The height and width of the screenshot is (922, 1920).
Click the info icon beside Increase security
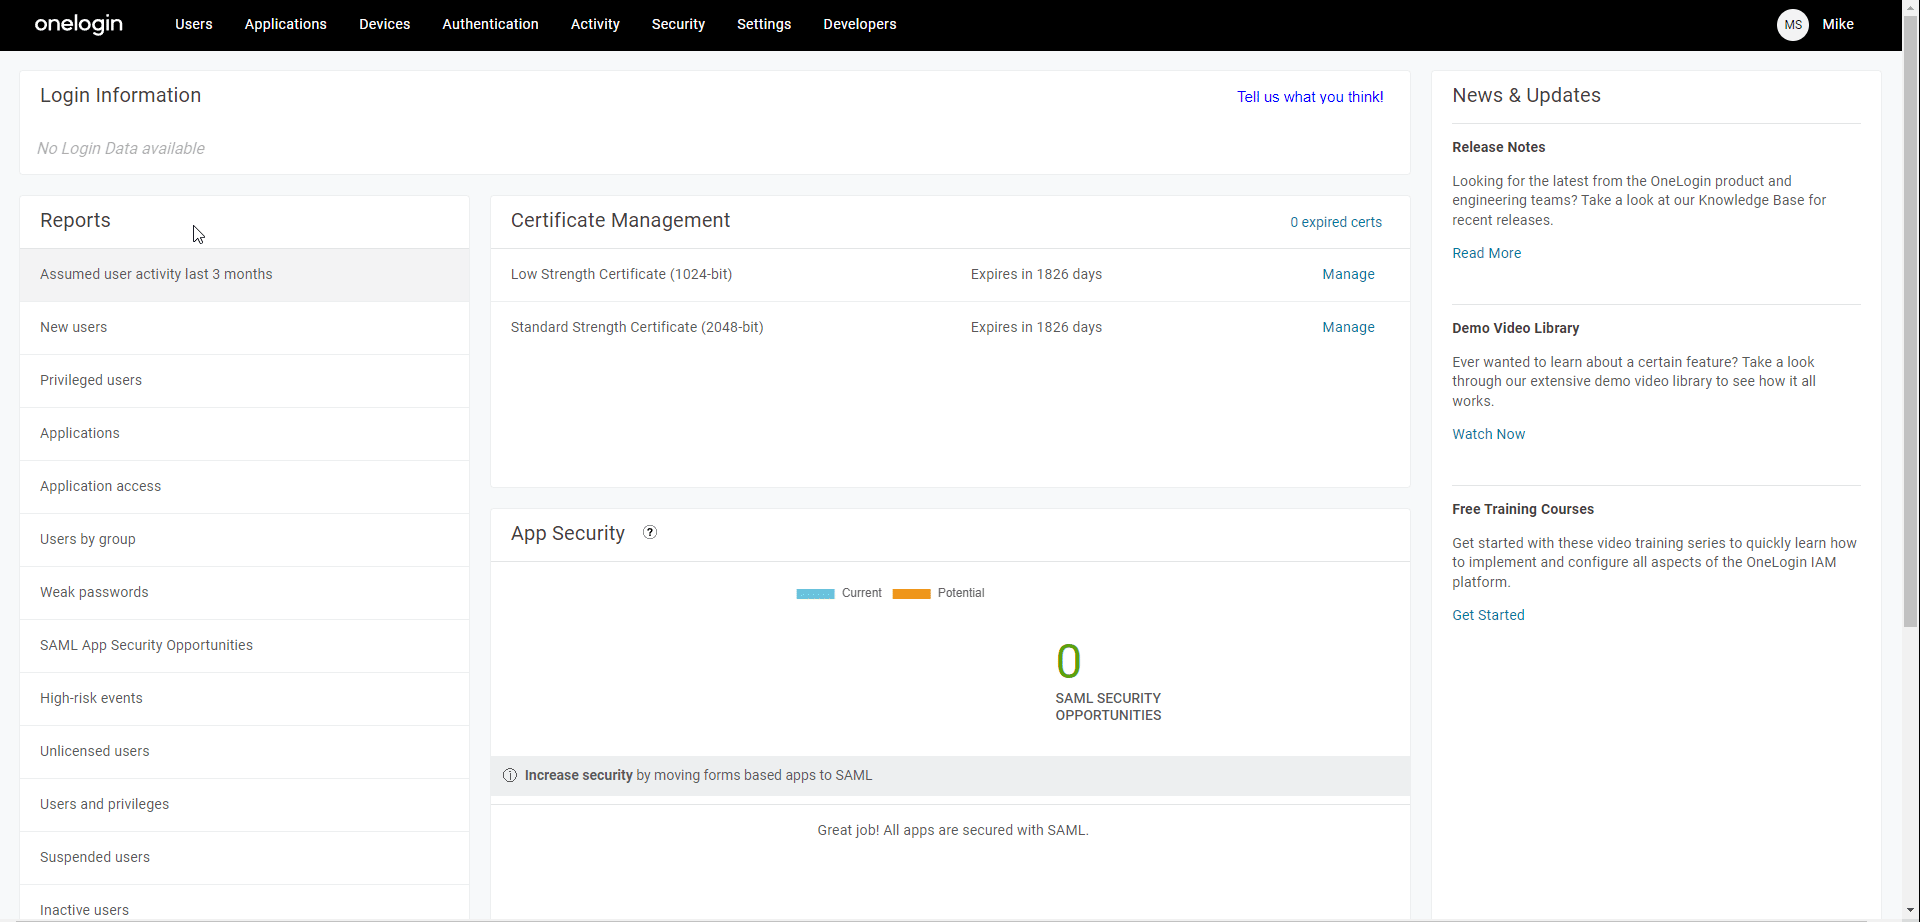pyautogui.click(x=510, y=776)
